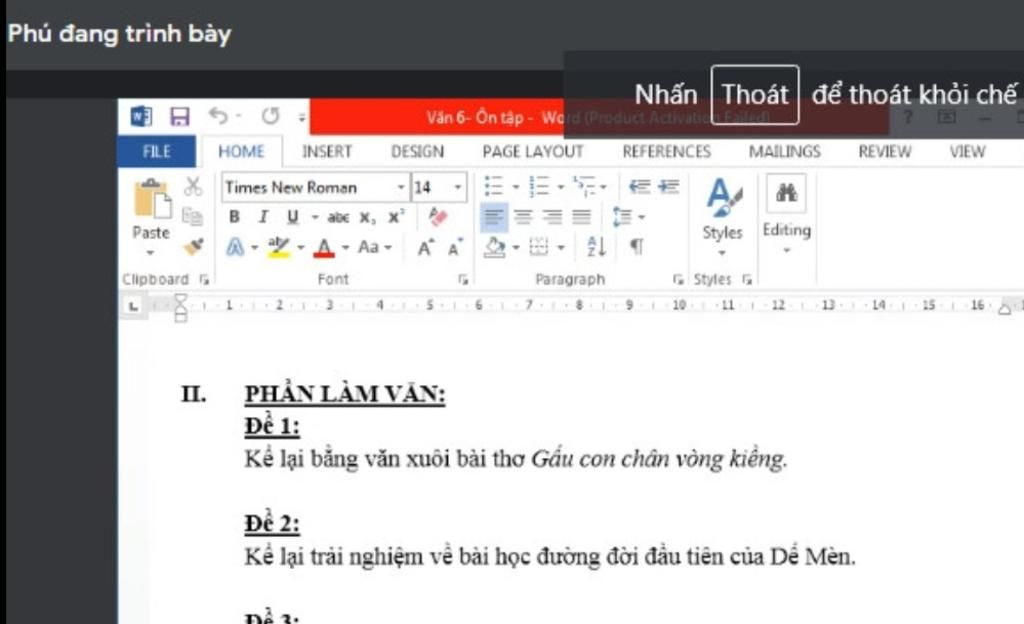Apply the red font color
The image size is (1024, 624).
(x=324, y=247)
